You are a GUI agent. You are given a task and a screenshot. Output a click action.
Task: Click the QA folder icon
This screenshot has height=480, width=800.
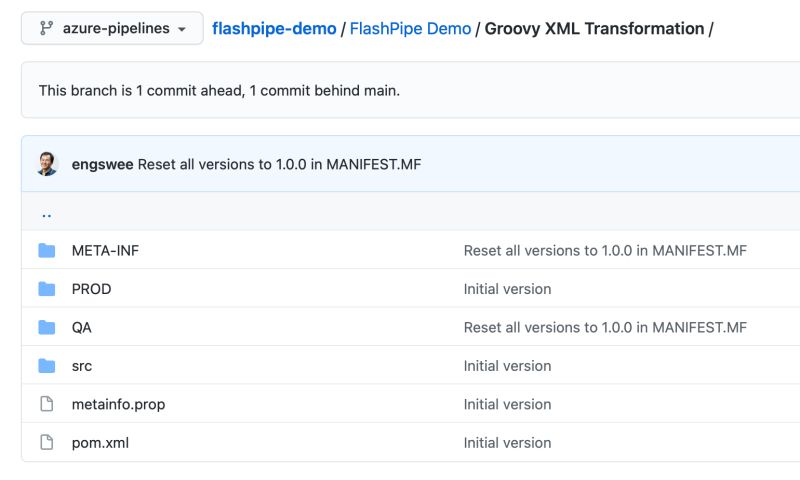point(46,327)
